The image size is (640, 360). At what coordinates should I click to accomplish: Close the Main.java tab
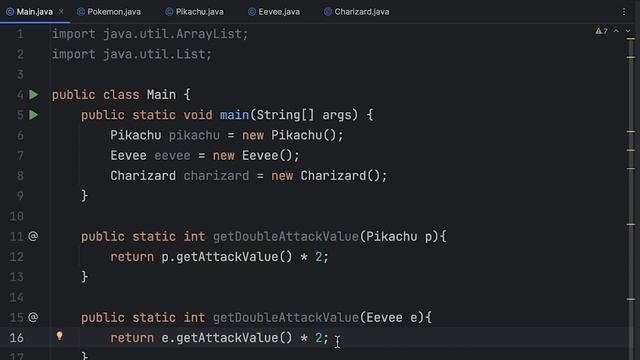click(61, 12)
